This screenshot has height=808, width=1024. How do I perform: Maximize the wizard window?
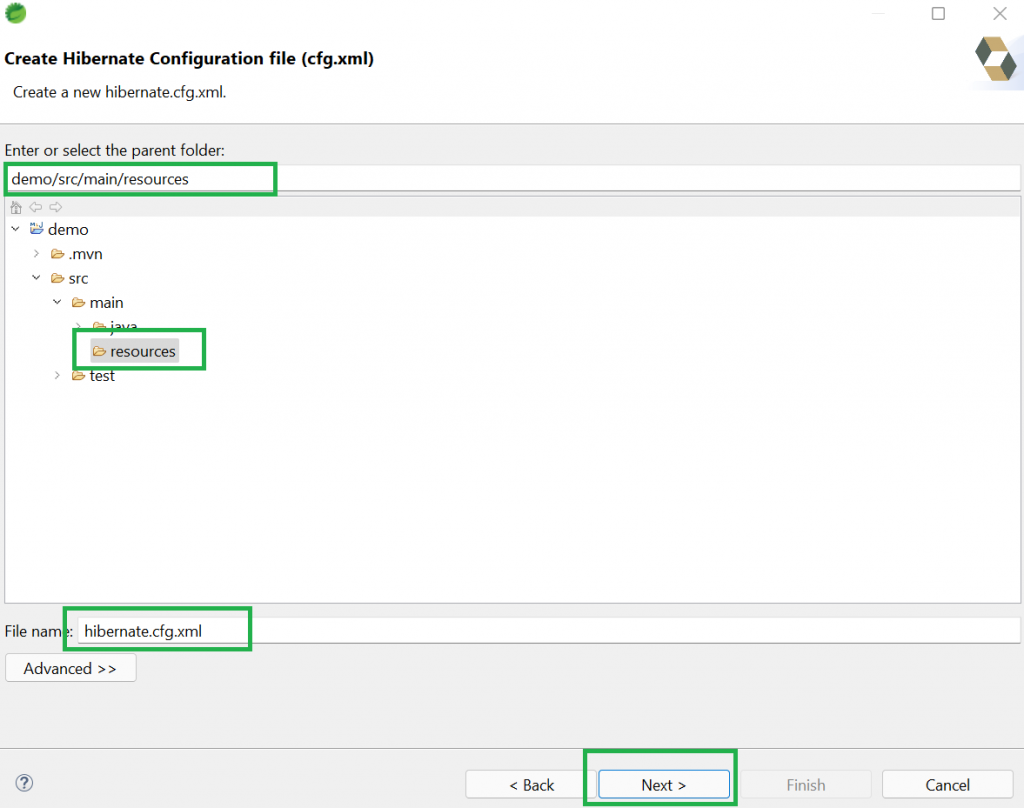(x=938, y=13)
